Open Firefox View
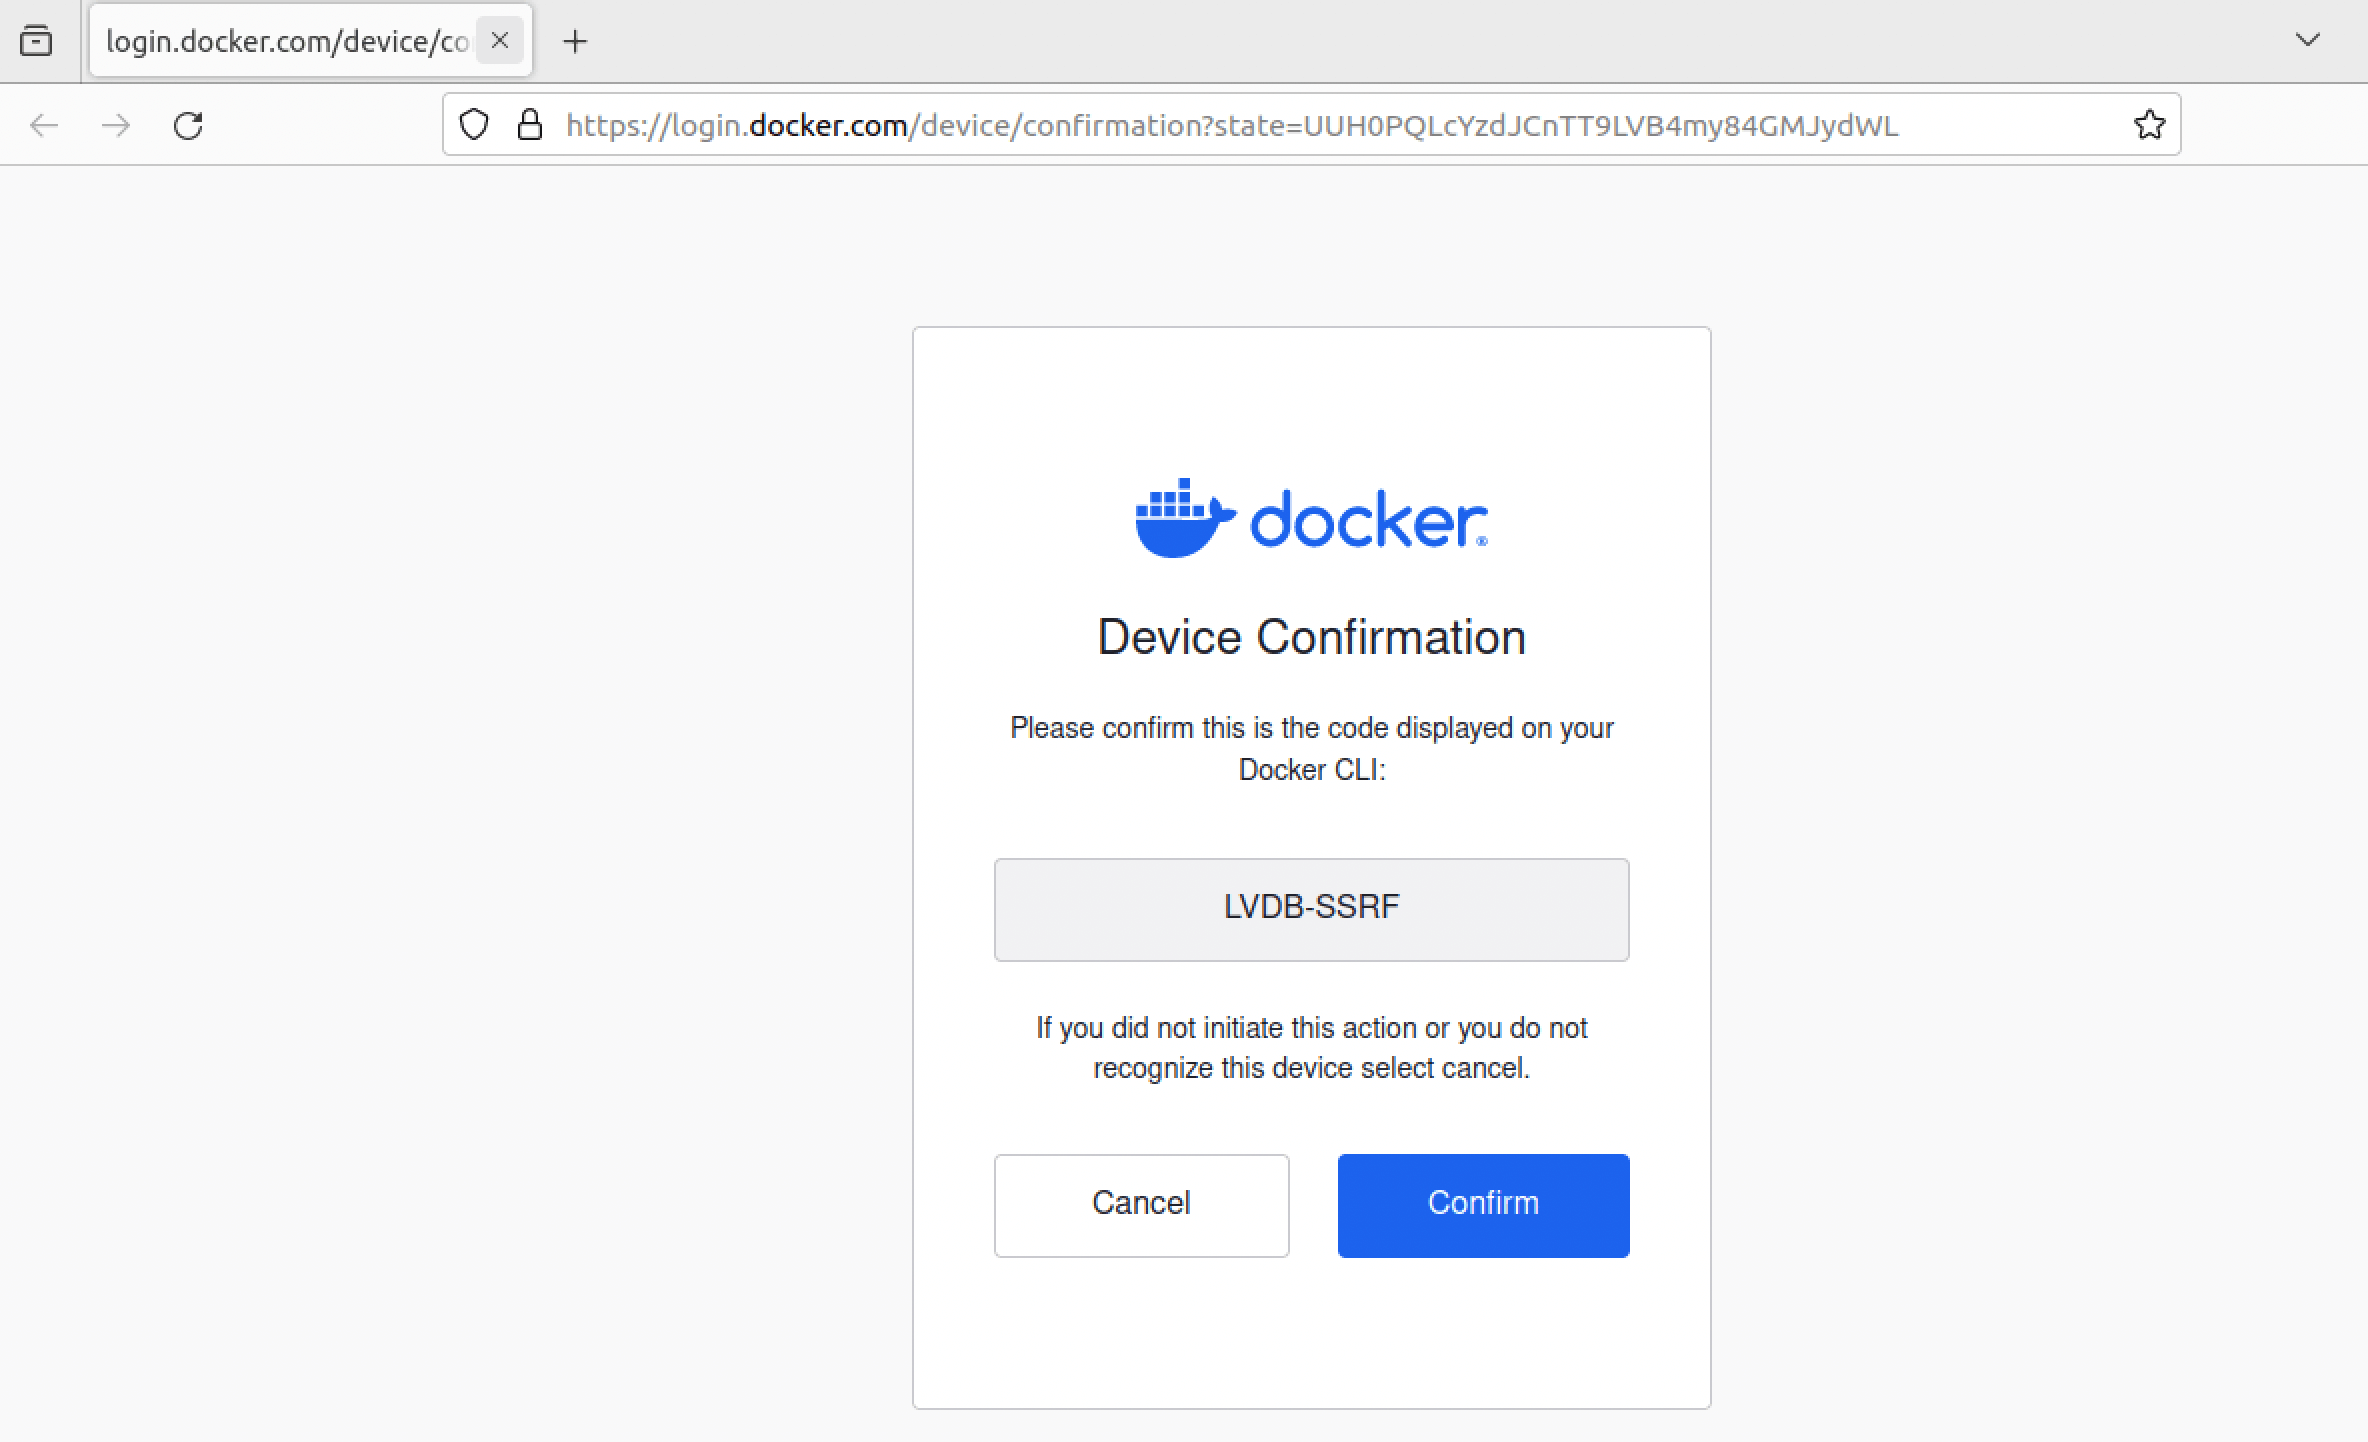Image resolution: width=2368 pixels, height=1442 pixels. [x=36, y=41]
